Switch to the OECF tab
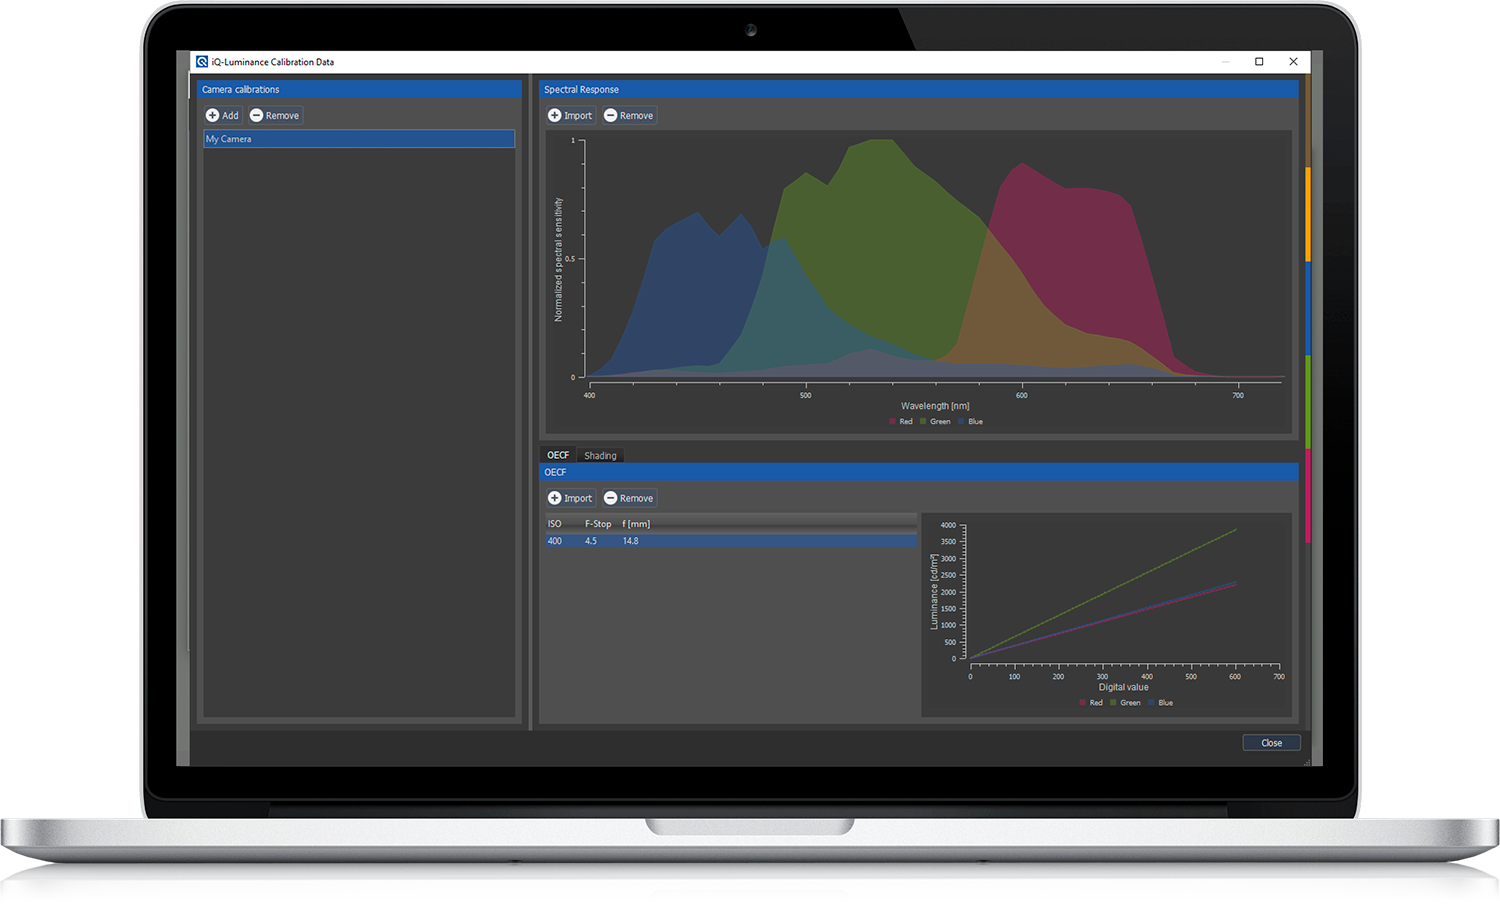The image size is (1500, 923). pyautogui.click(x=558, y=455)
